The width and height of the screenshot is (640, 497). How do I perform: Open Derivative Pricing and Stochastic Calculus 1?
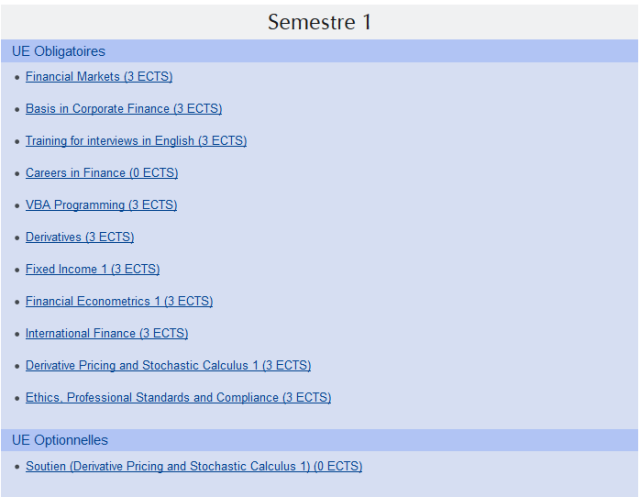pos(168,366)
